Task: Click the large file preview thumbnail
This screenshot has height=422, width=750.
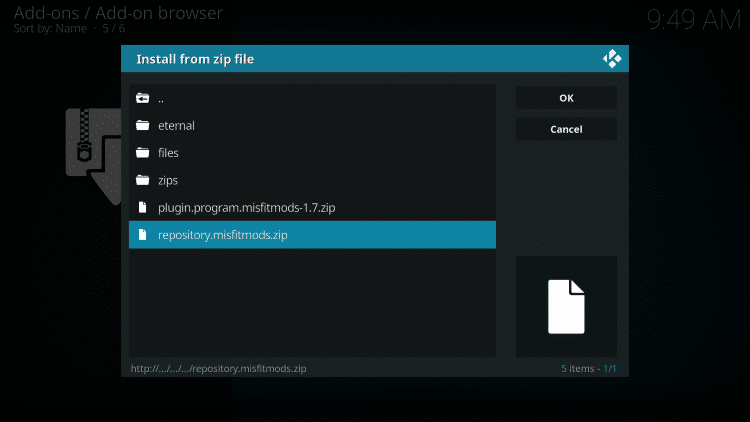Action: (566, 306)
